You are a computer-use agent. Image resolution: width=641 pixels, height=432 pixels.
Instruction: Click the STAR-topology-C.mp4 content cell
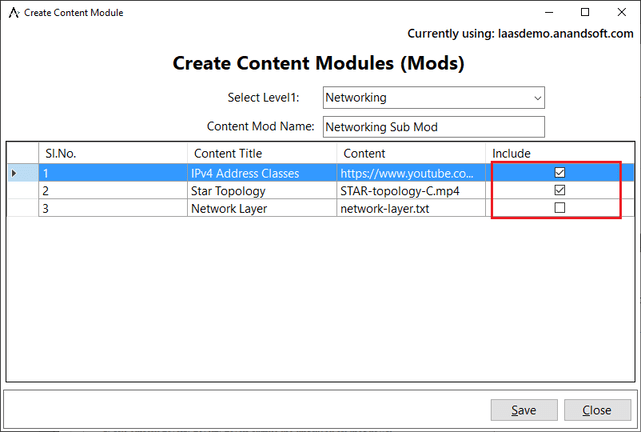point(411,190)
